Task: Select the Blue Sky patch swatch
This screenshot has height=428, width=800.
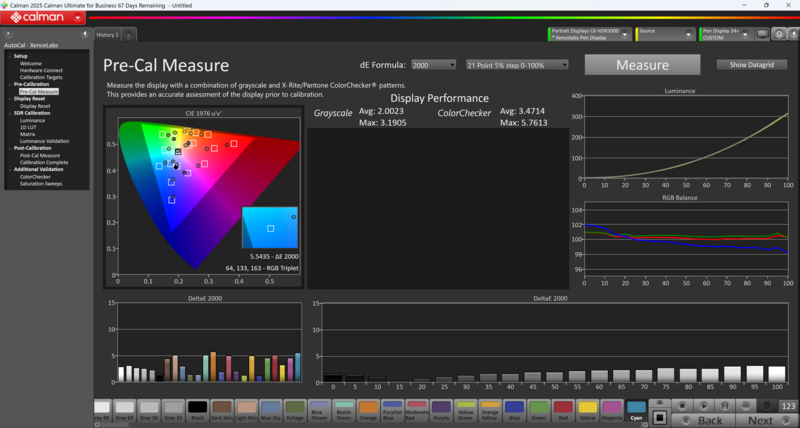Action: [271, 411]
